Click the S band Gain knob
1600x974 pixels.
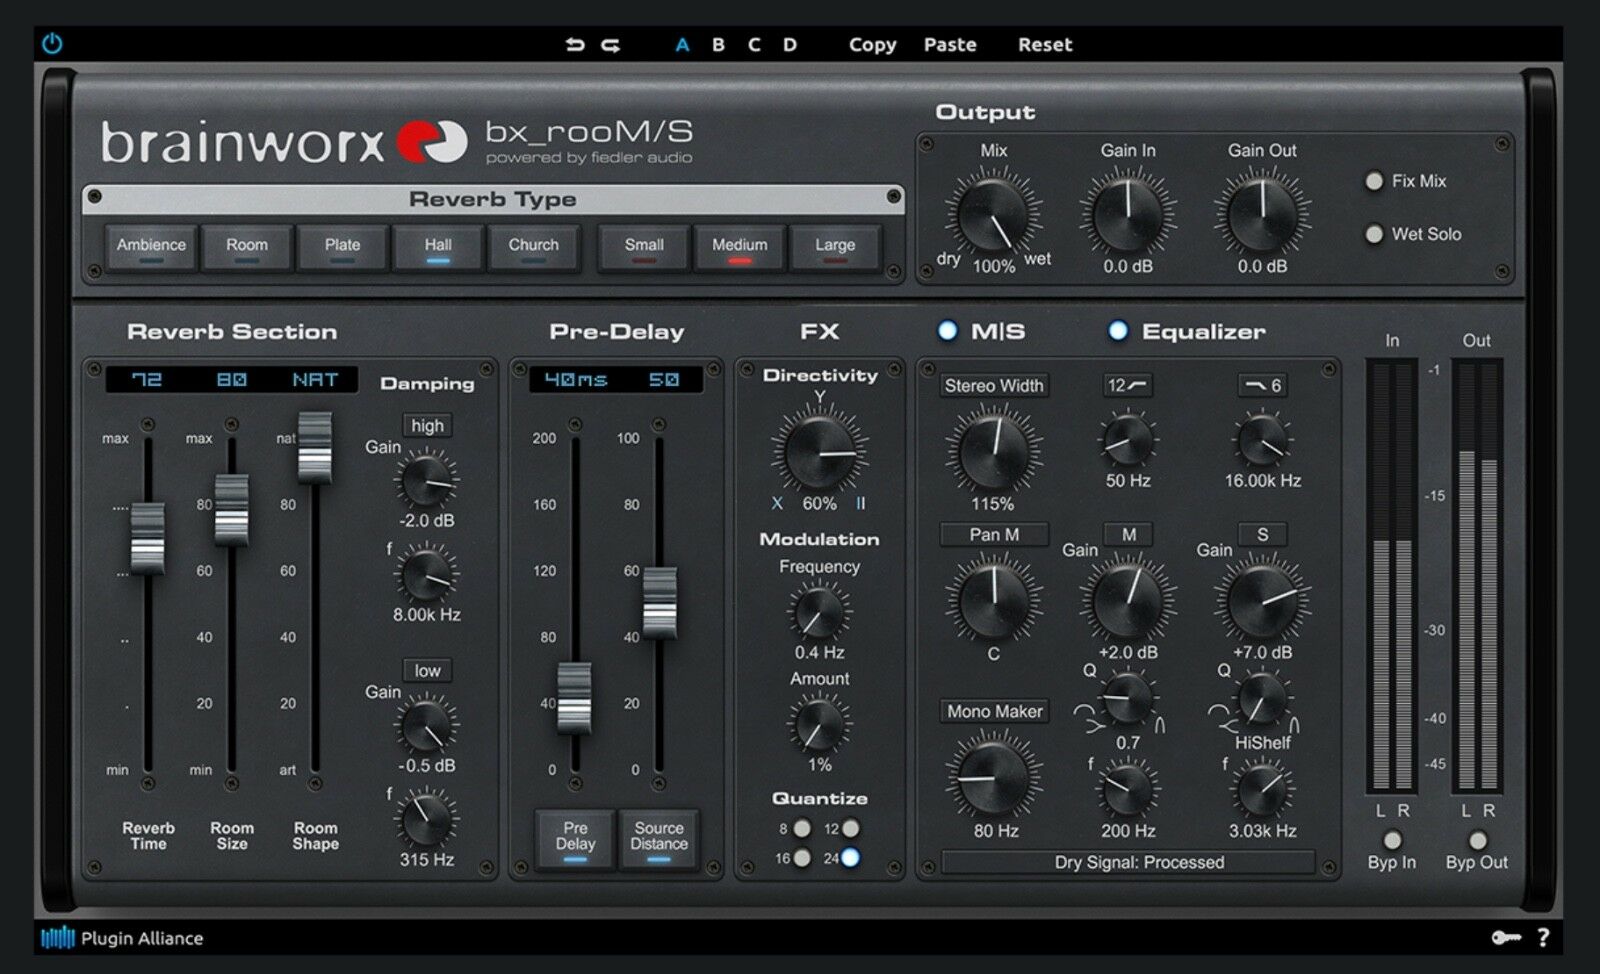[1262, 602]
